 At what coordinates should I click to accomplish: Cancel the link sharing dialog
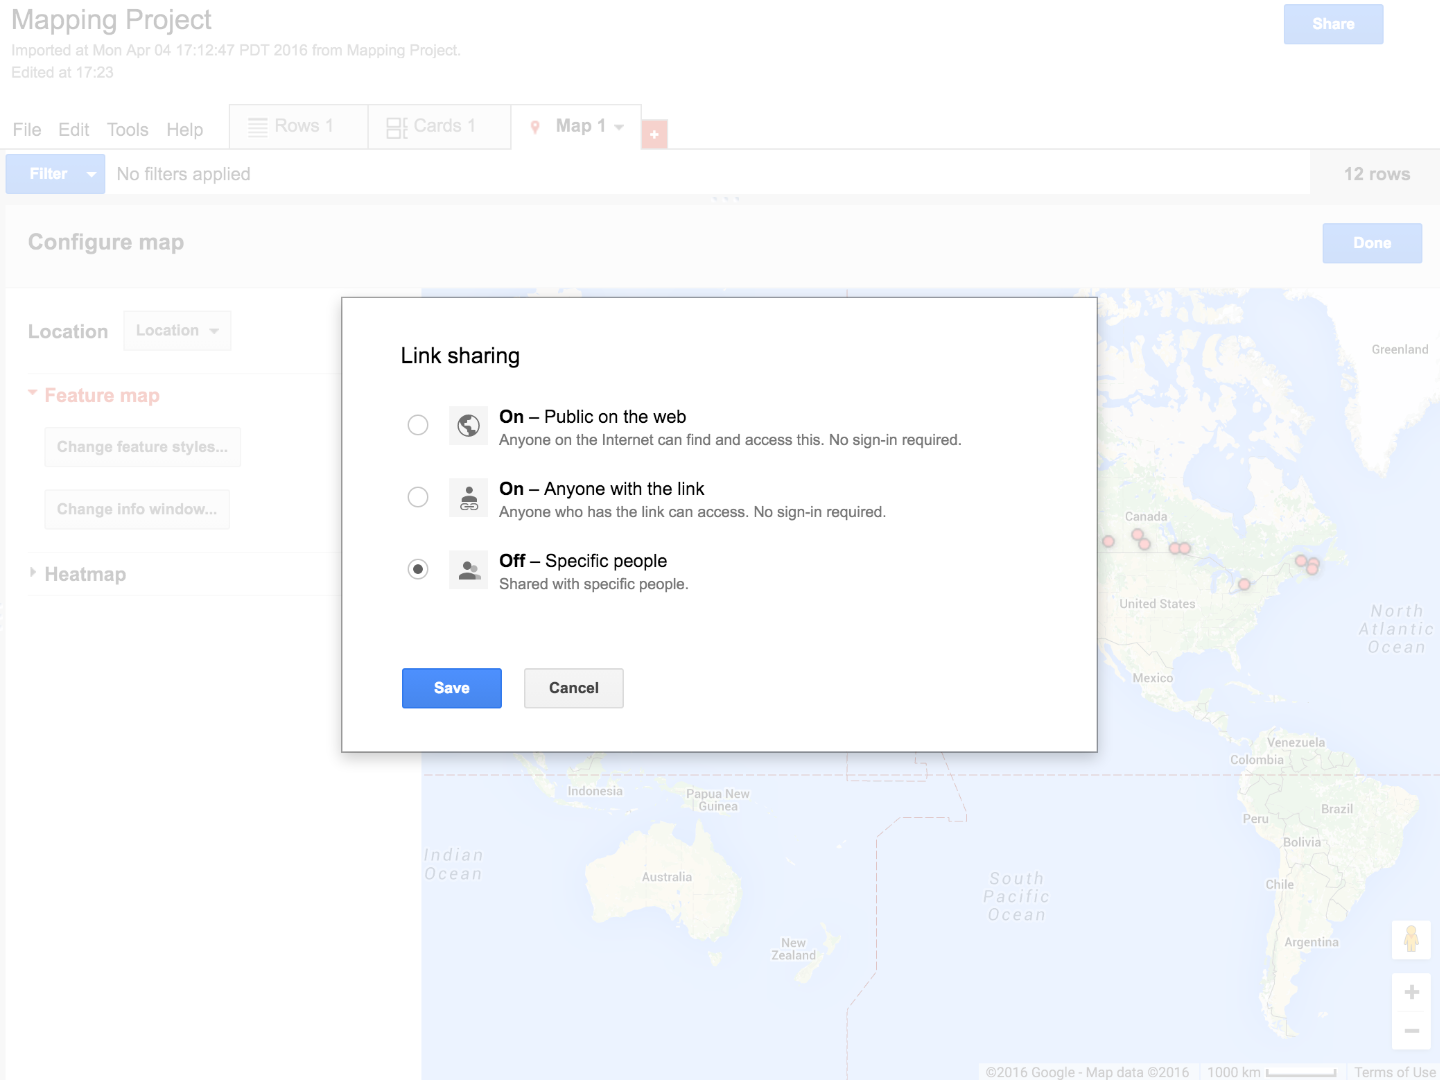573,688
